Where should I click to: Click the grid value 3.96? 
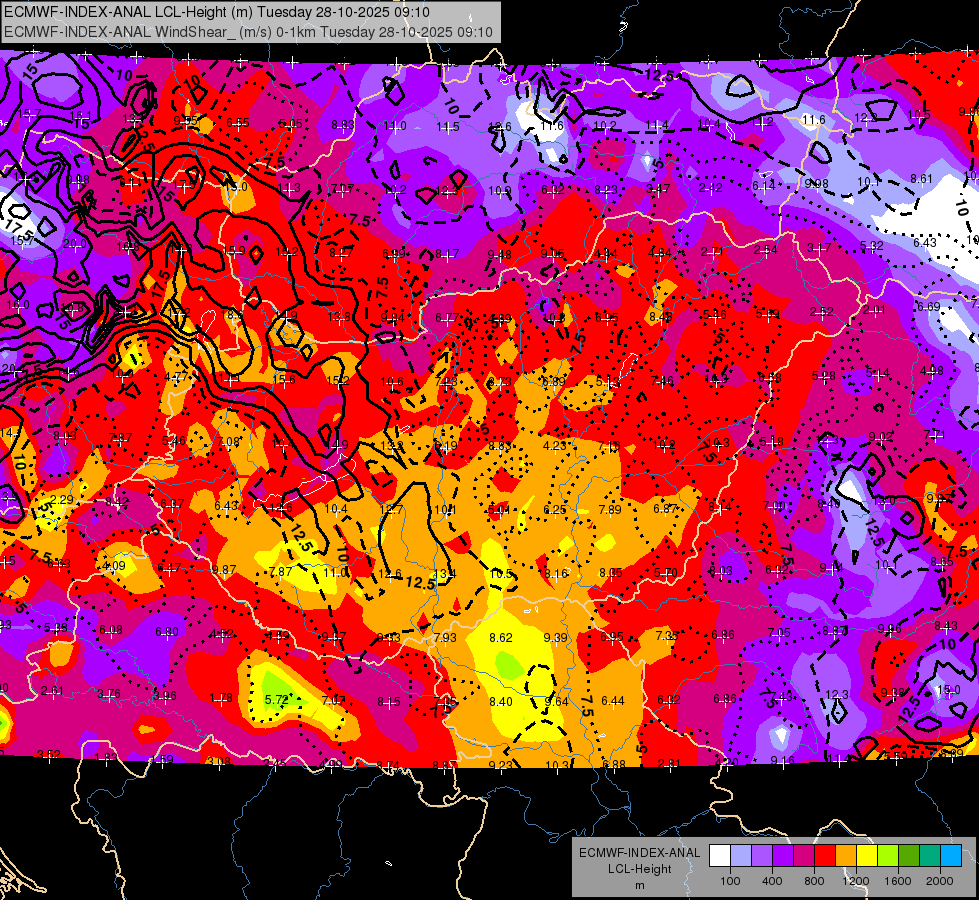pyautogui.click(x=165, y=695)
